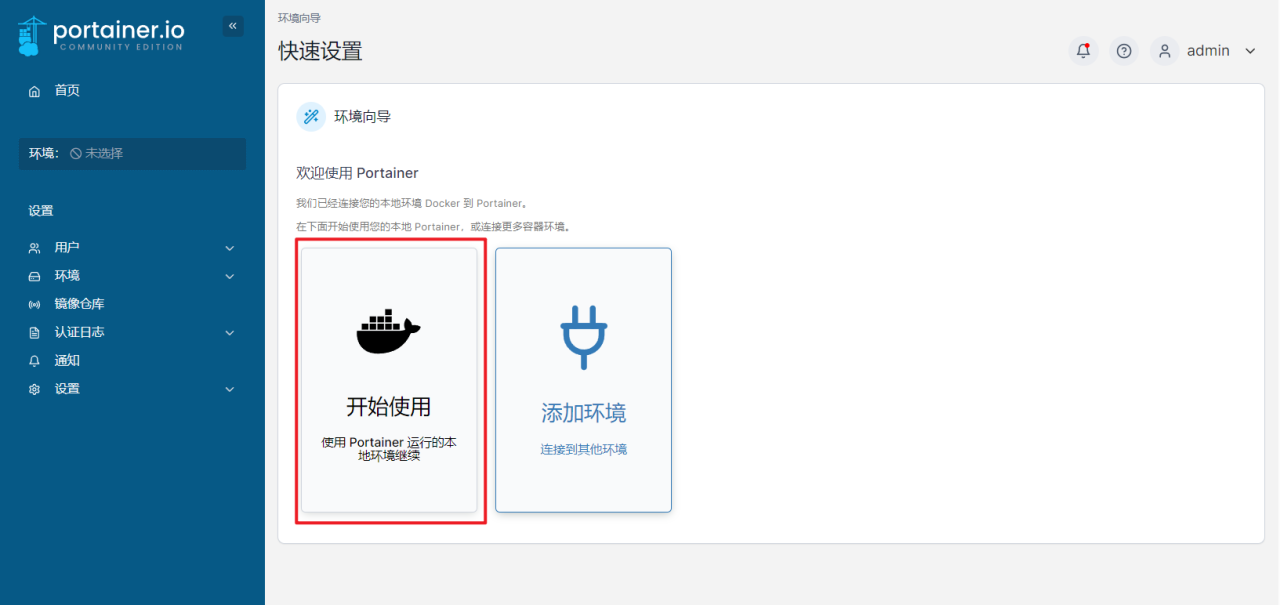Click the 开始使用 card title

pos(389,407)
